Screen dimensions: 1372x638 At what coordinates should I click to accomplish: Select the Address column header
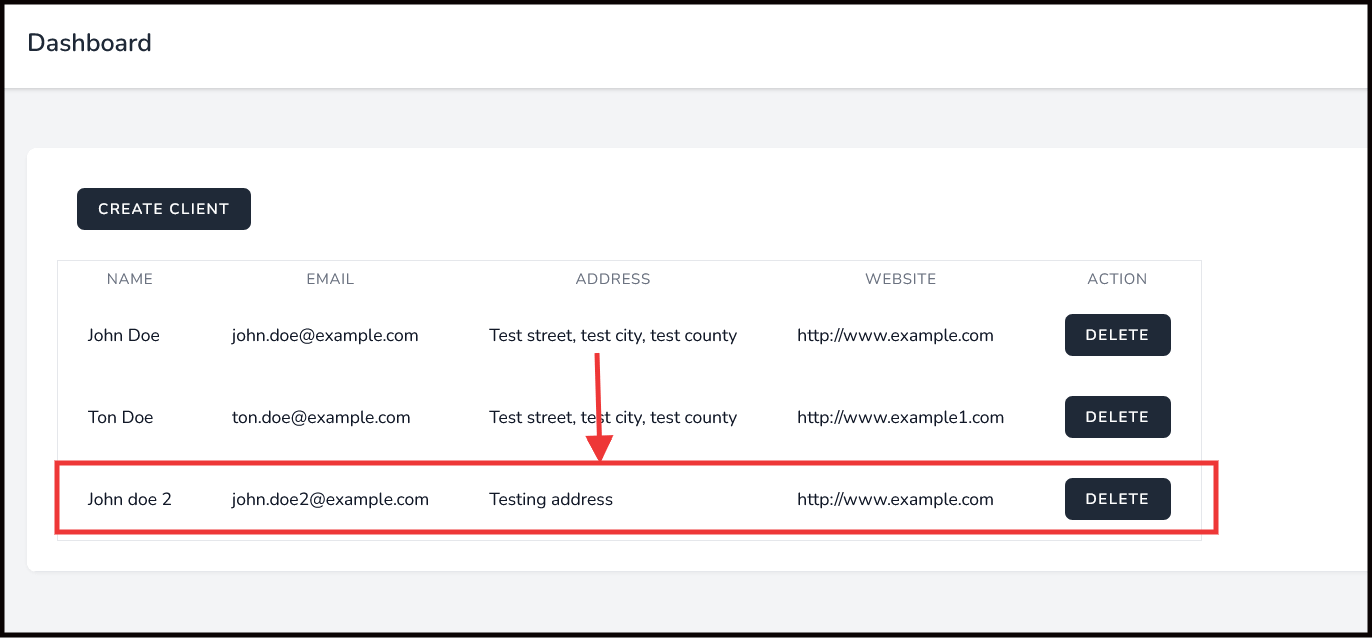pos(613,279)
